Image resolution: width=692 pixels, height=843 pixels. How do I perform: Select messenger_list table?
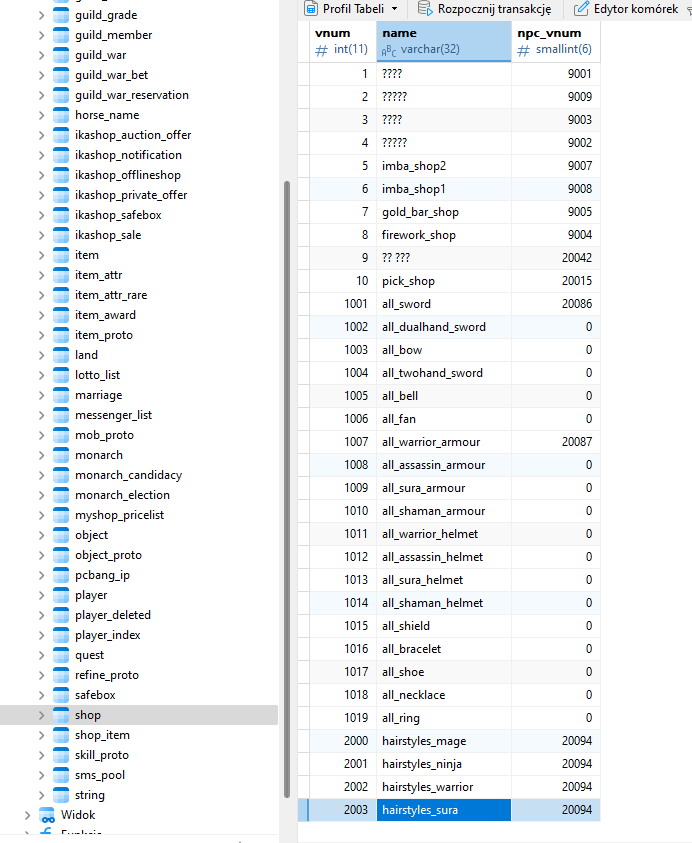pos(113,416)
